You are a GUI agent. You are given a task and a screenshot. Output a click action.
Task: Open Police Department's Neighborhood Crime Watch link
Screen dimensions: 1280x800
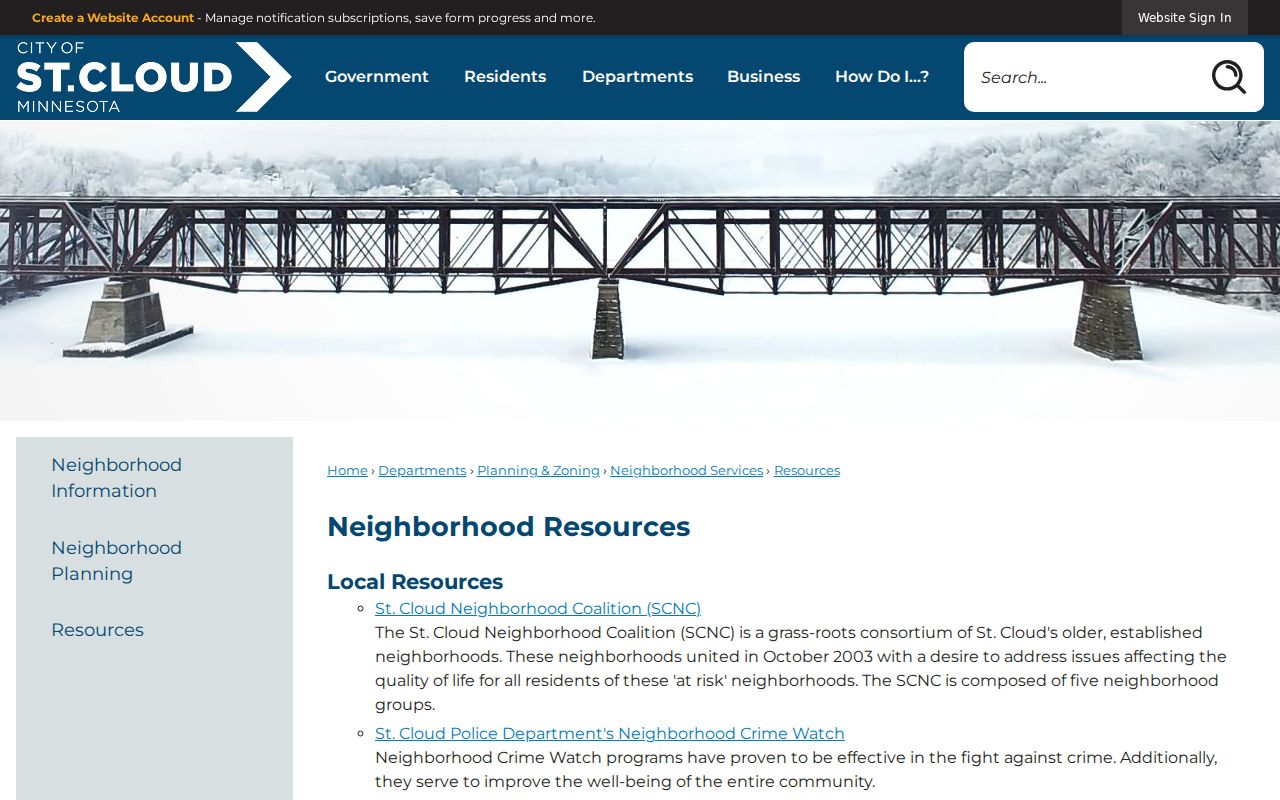click(x=610, y=733)
